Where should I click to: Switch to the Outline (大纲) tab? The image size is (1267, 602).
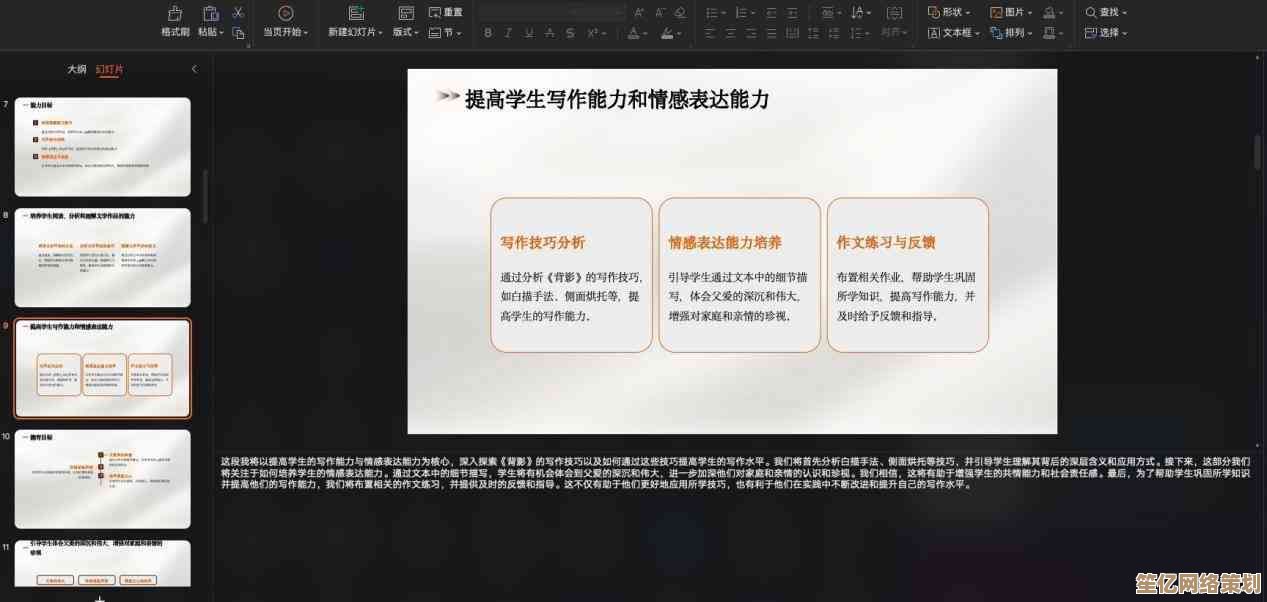tap(77, 69)
